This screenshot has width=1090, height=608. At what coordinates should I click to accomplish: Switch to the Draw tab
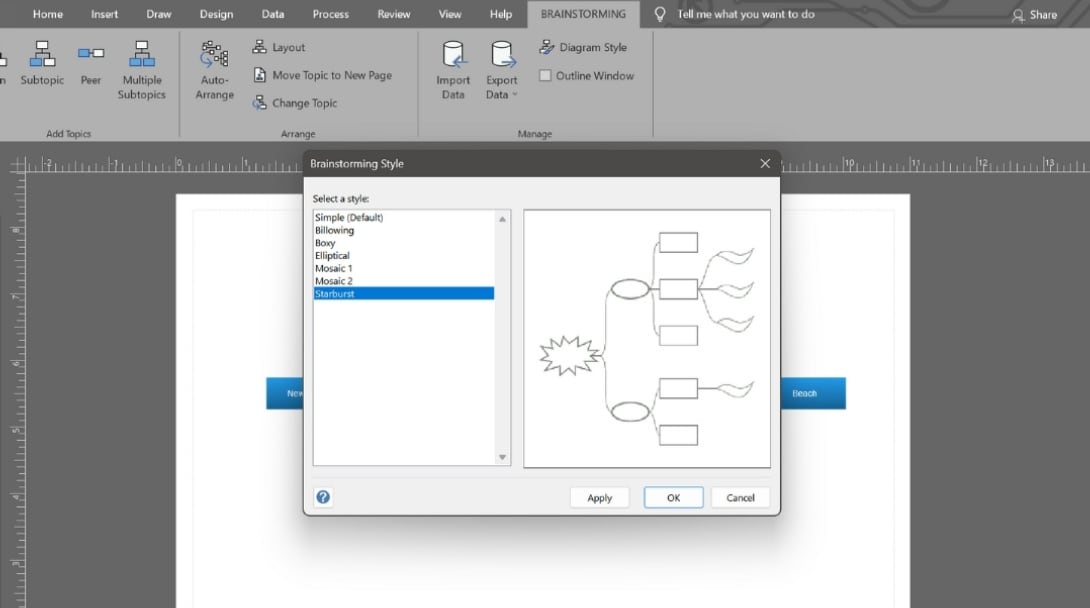(158, 14)
